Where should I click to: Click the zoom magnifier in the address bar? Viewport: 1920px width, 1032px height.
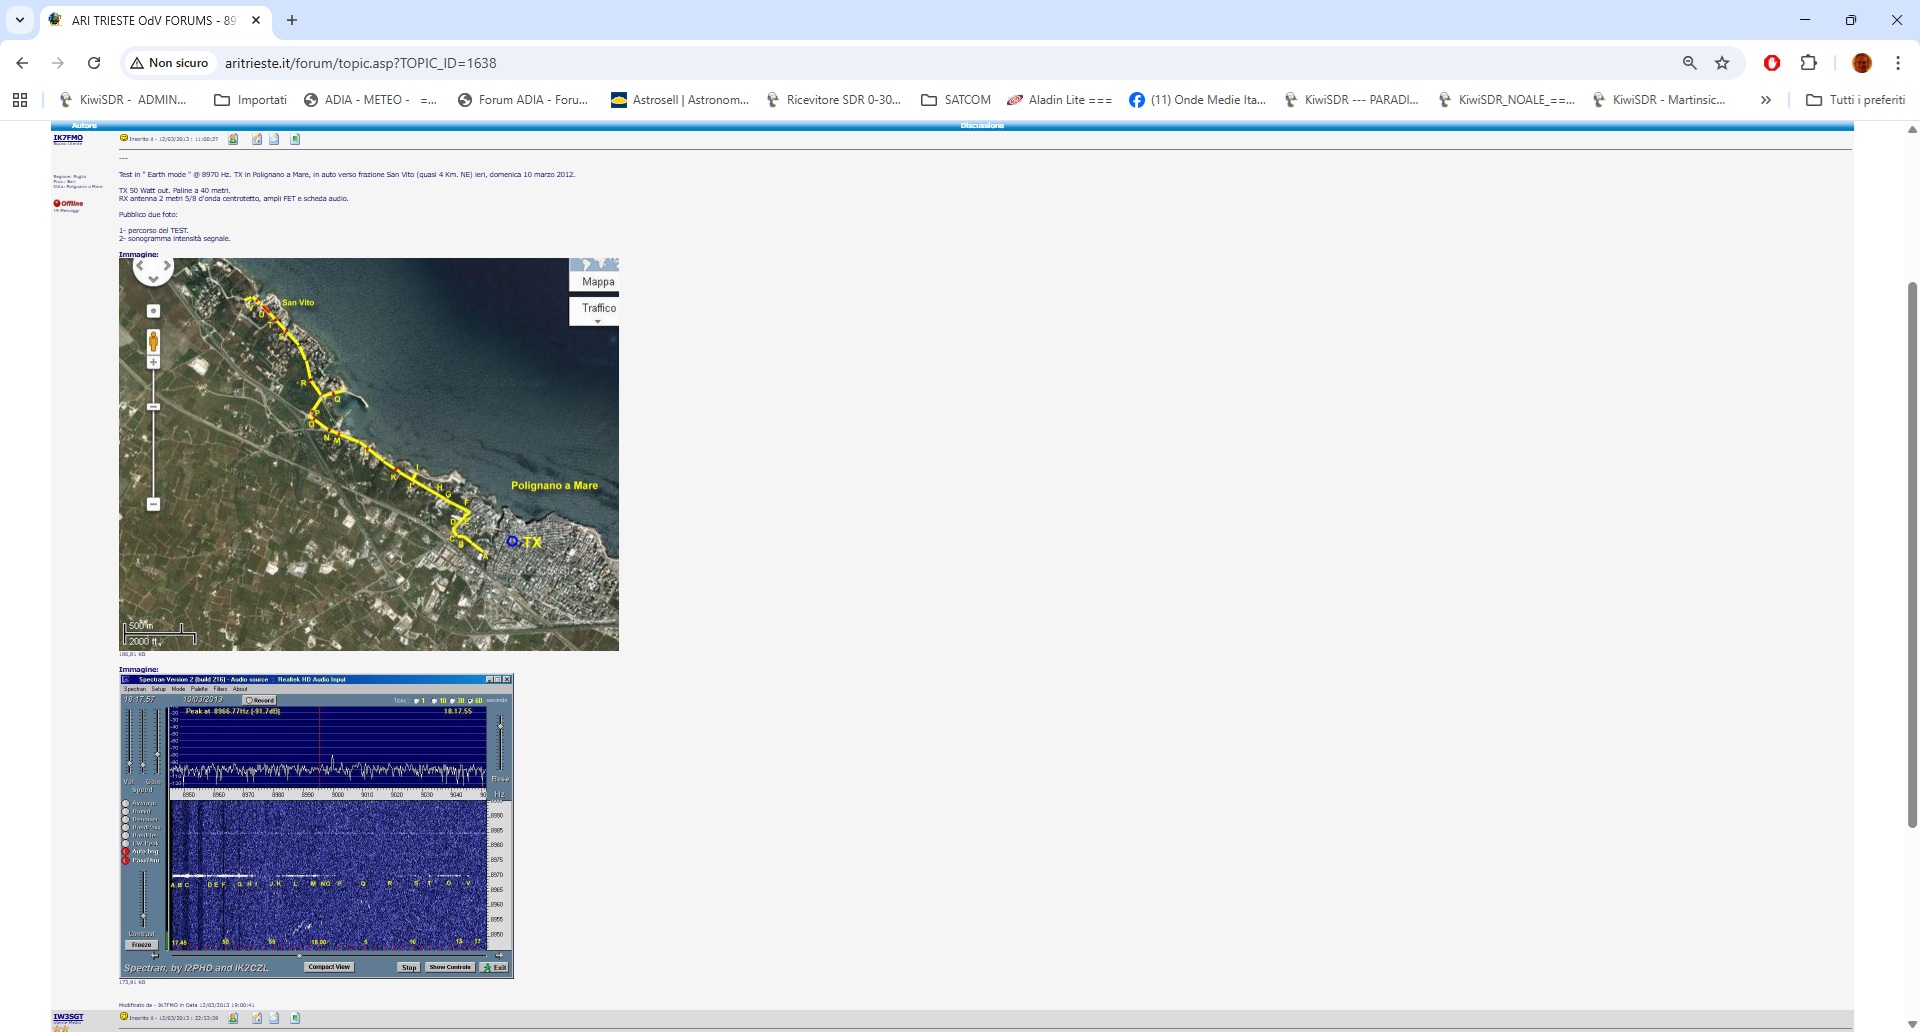pos(1689,63)
